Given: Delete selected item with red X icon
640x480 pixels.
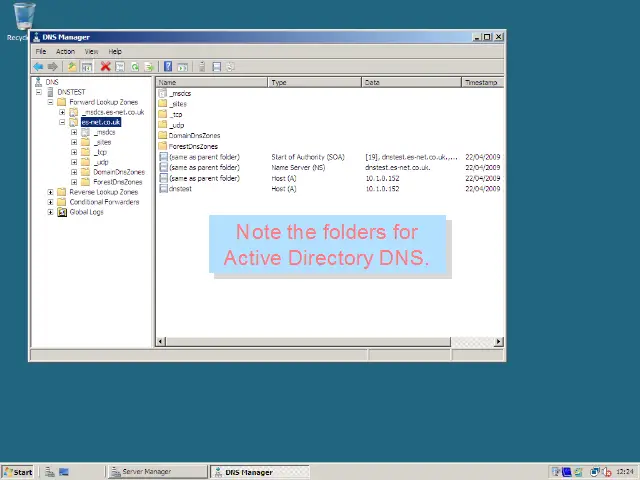Looking at the screenshot, I should (106, 67).
